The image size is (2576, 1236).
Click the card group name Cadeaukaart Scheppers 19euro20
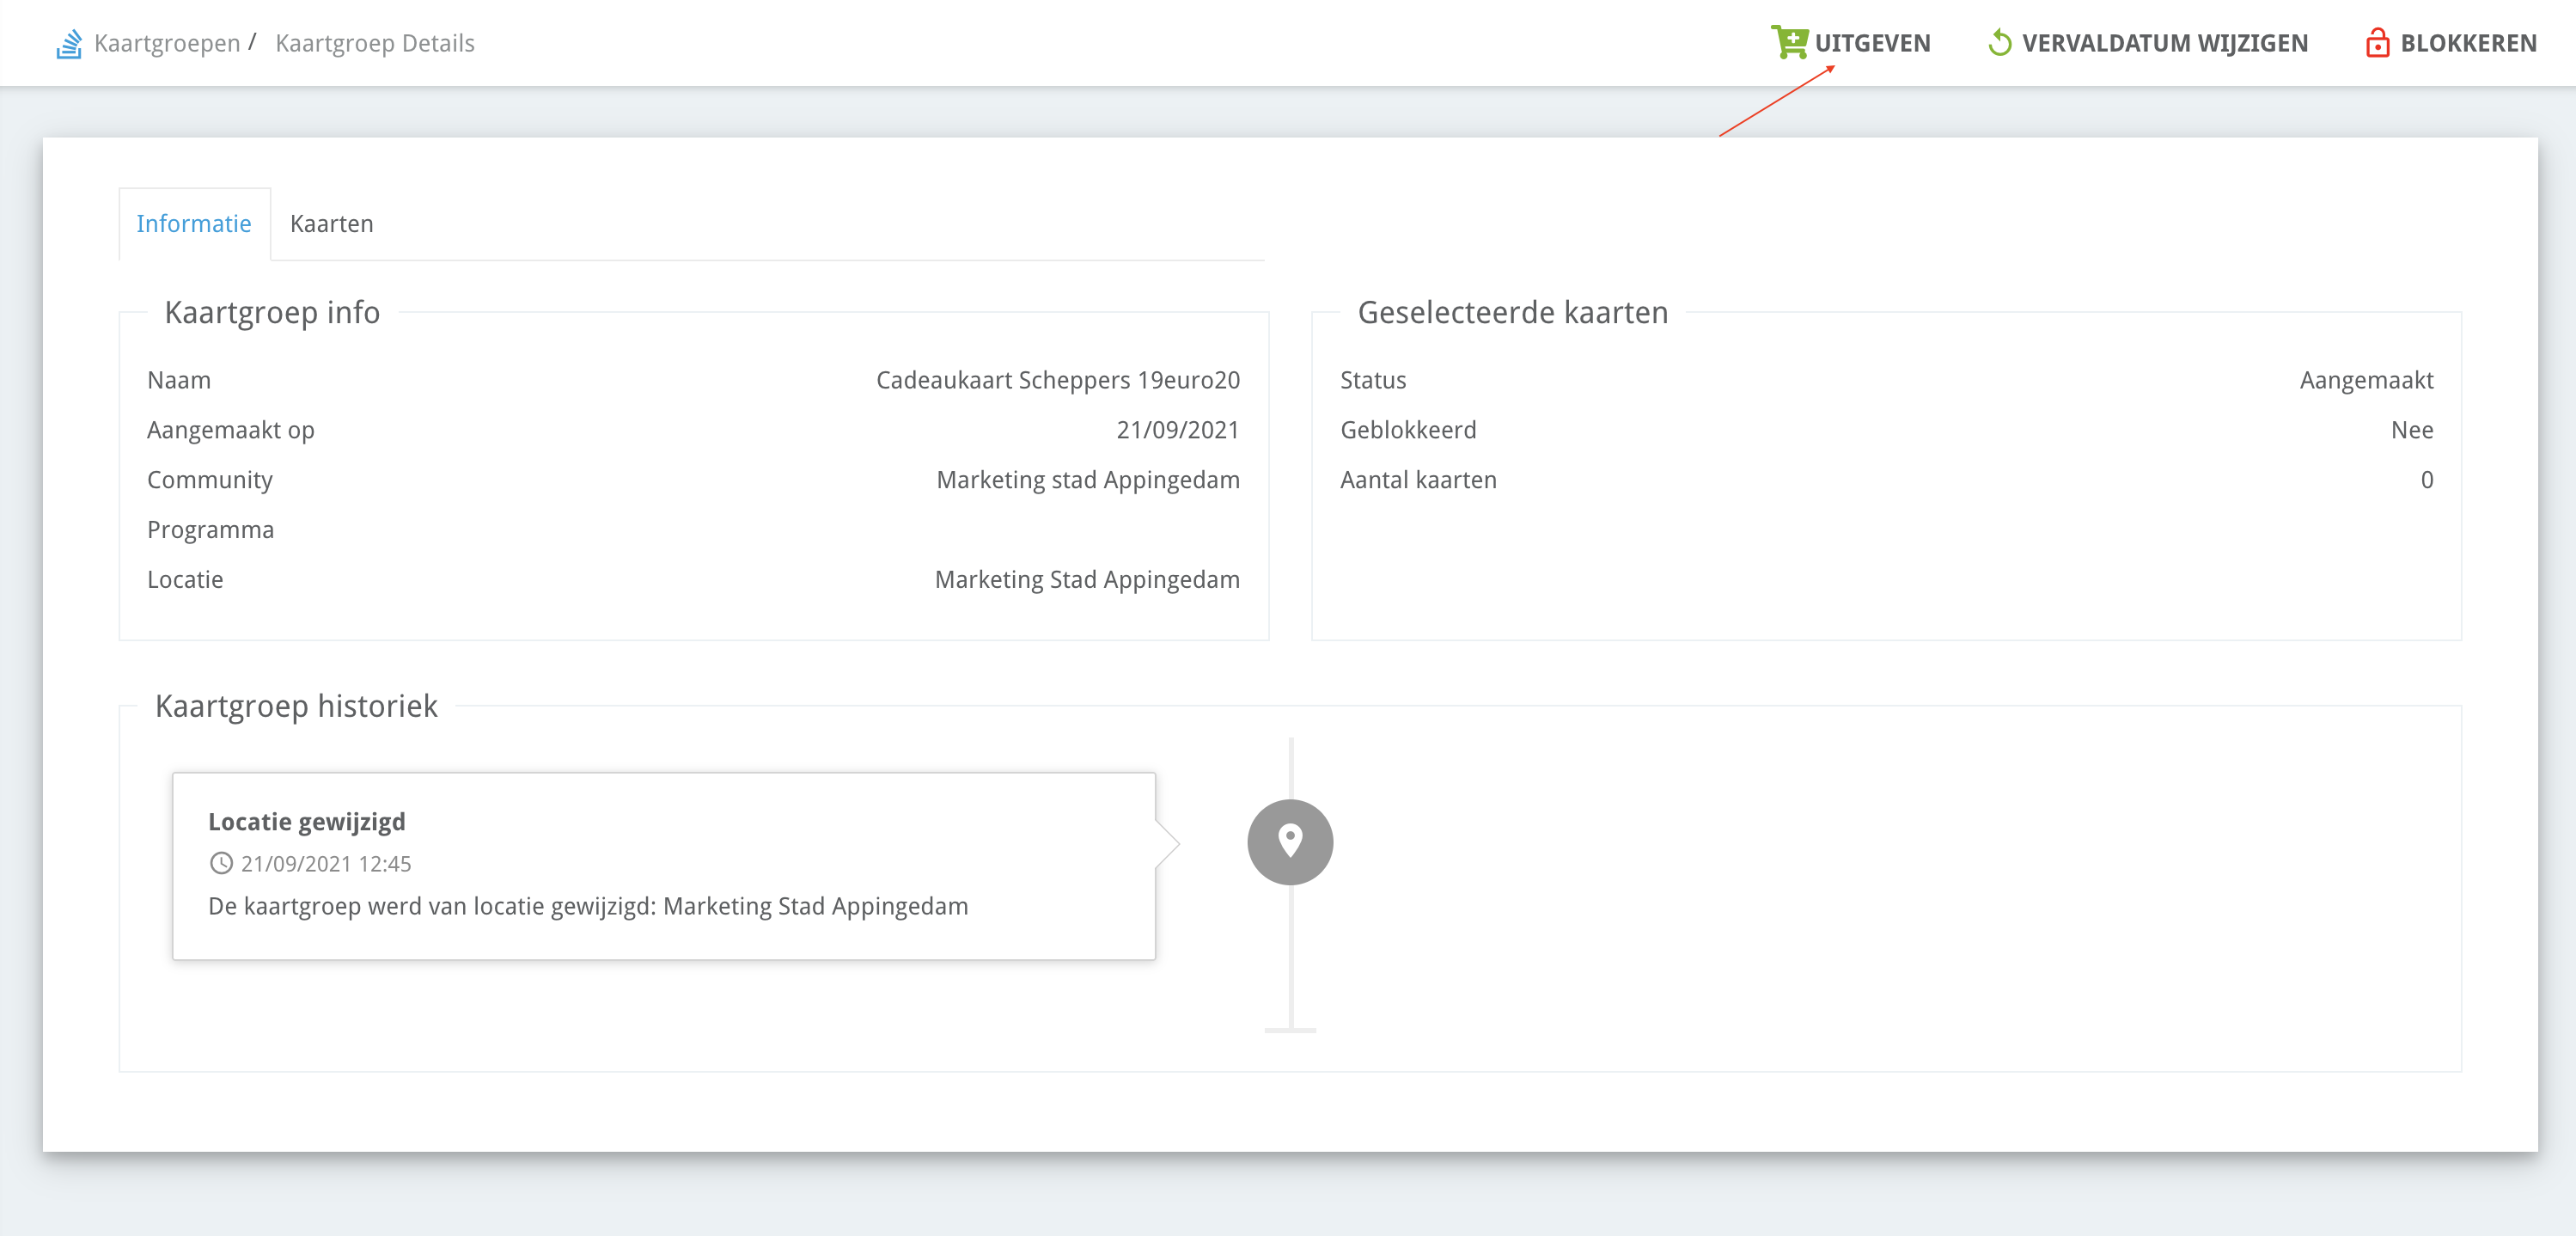point(1057,380)
